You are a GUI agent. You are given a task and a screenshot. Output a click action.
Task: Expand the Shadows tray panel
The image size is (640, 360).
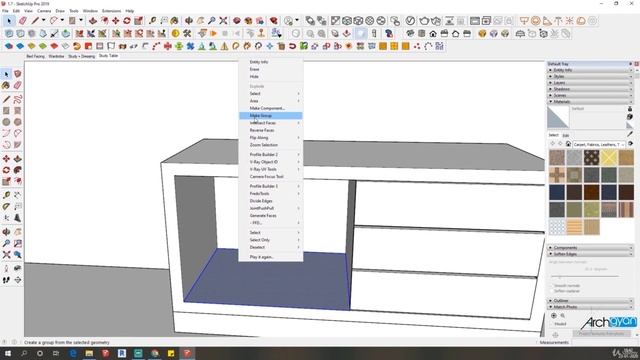(590, 89)
